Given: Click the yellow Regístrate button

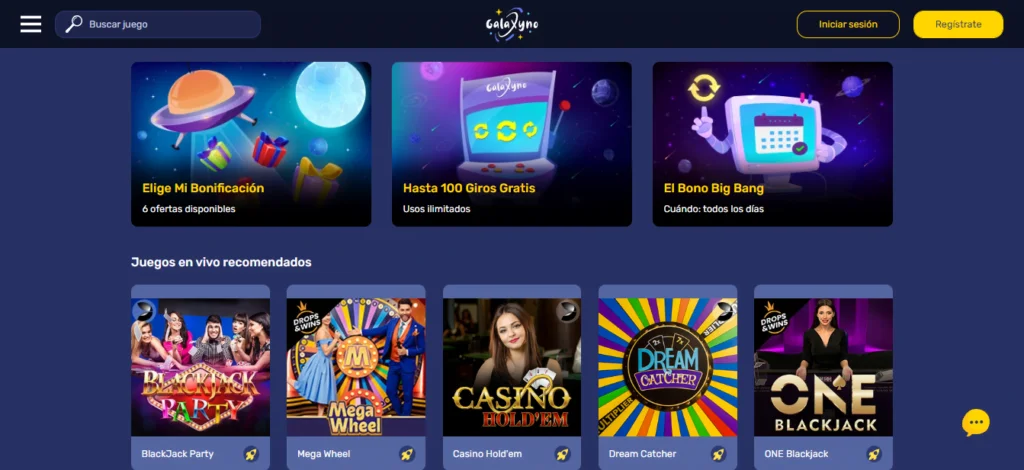Looking at the screenshot, I should pyautogui.click(x=958, y=24).
